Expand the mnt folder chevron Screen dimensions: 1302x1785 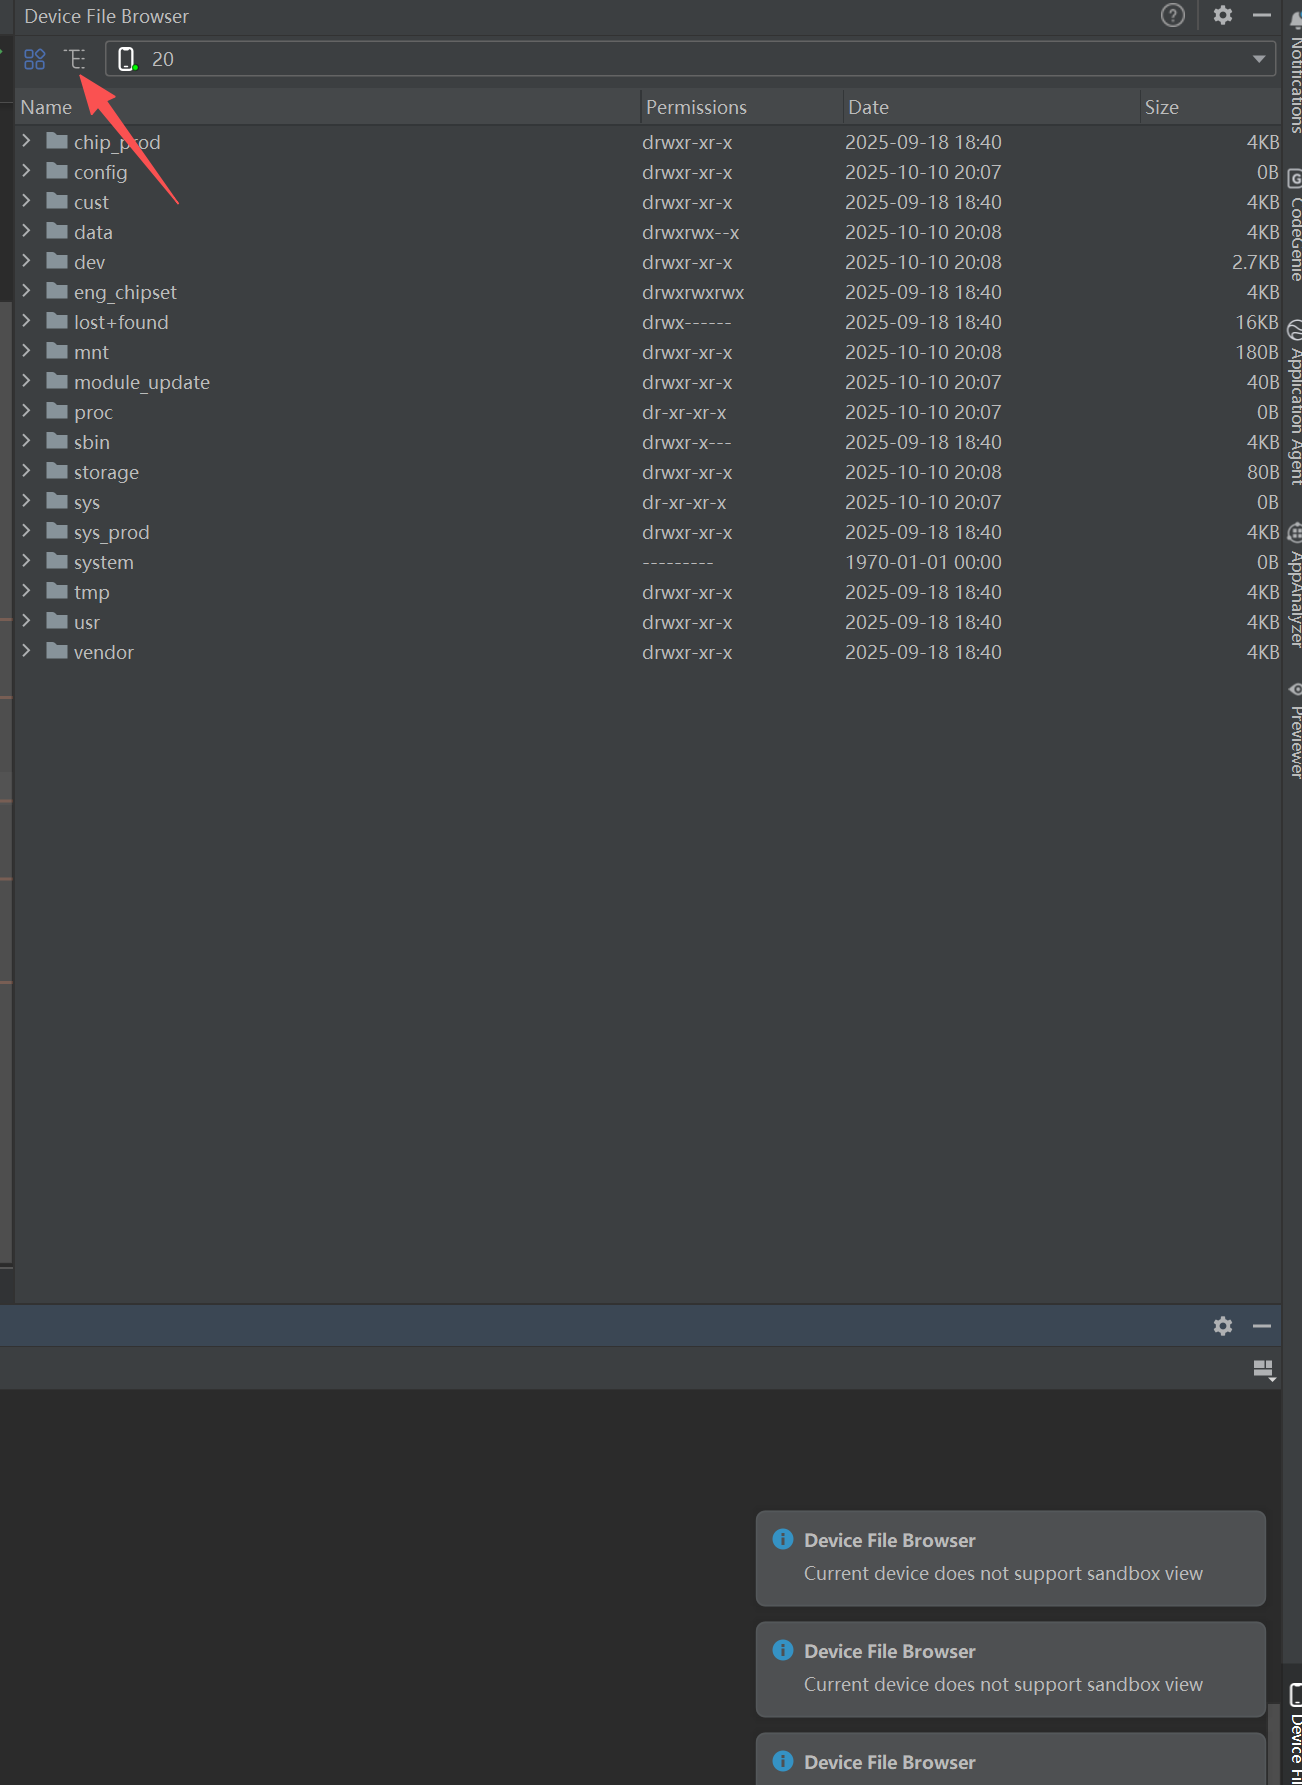(27, 351)
